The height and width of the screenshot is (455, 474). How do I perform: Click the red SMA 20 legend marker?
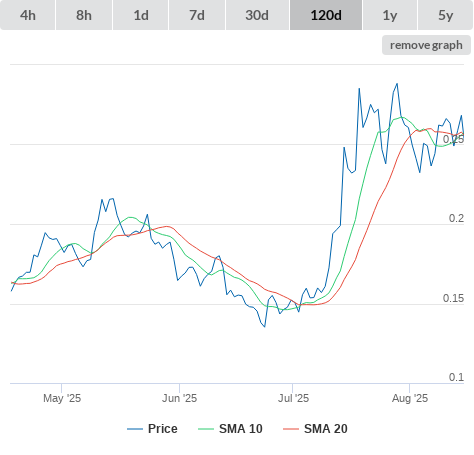(291, 429)
